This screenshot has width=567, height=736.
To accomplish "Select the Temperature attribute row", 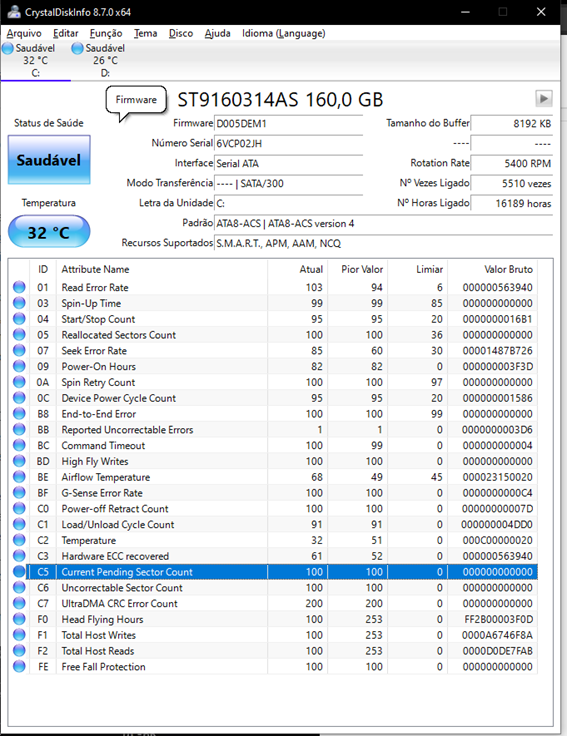I will click(x=273, y=540).
